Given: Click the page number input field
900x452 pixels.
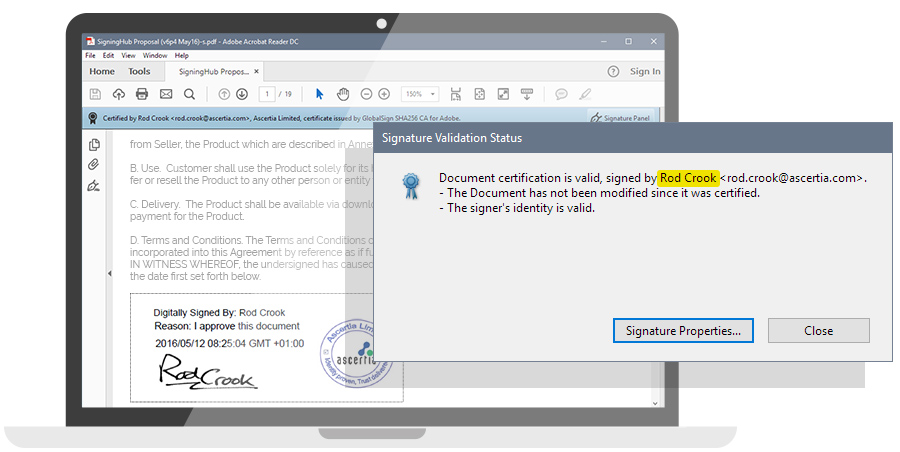Looking at the screenshot, I should point(267,94).
